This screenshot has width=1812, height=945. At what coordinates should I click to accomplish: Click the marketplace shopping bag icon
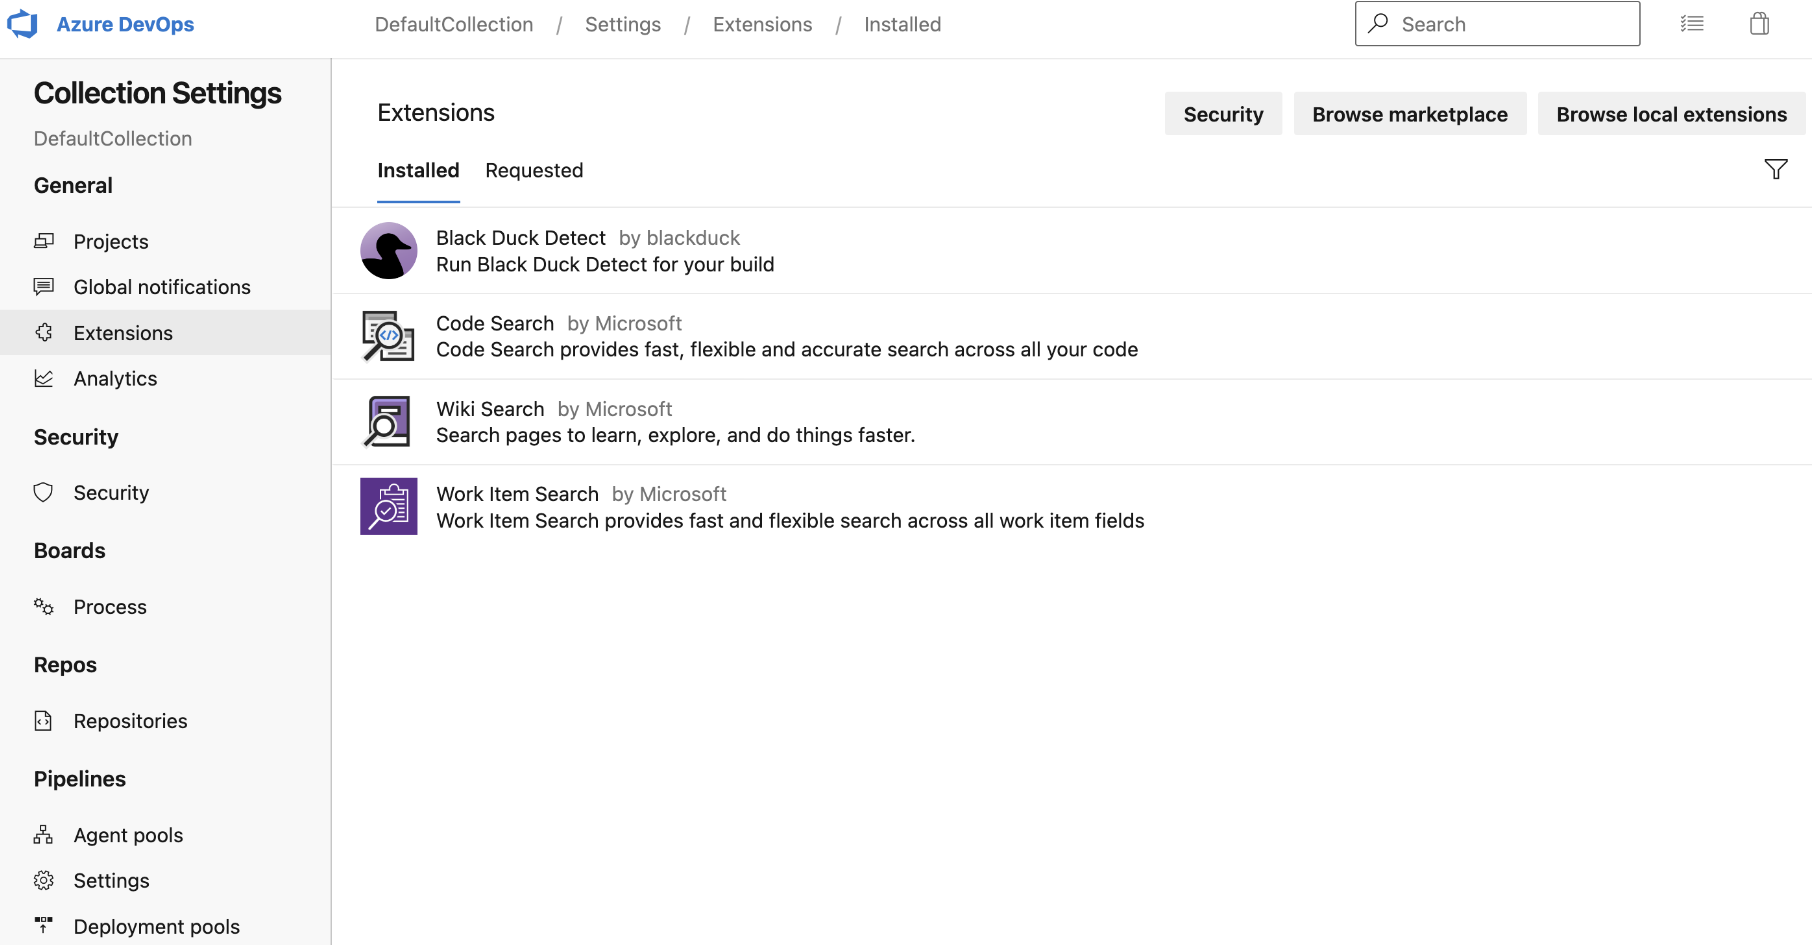(1759, 24)
